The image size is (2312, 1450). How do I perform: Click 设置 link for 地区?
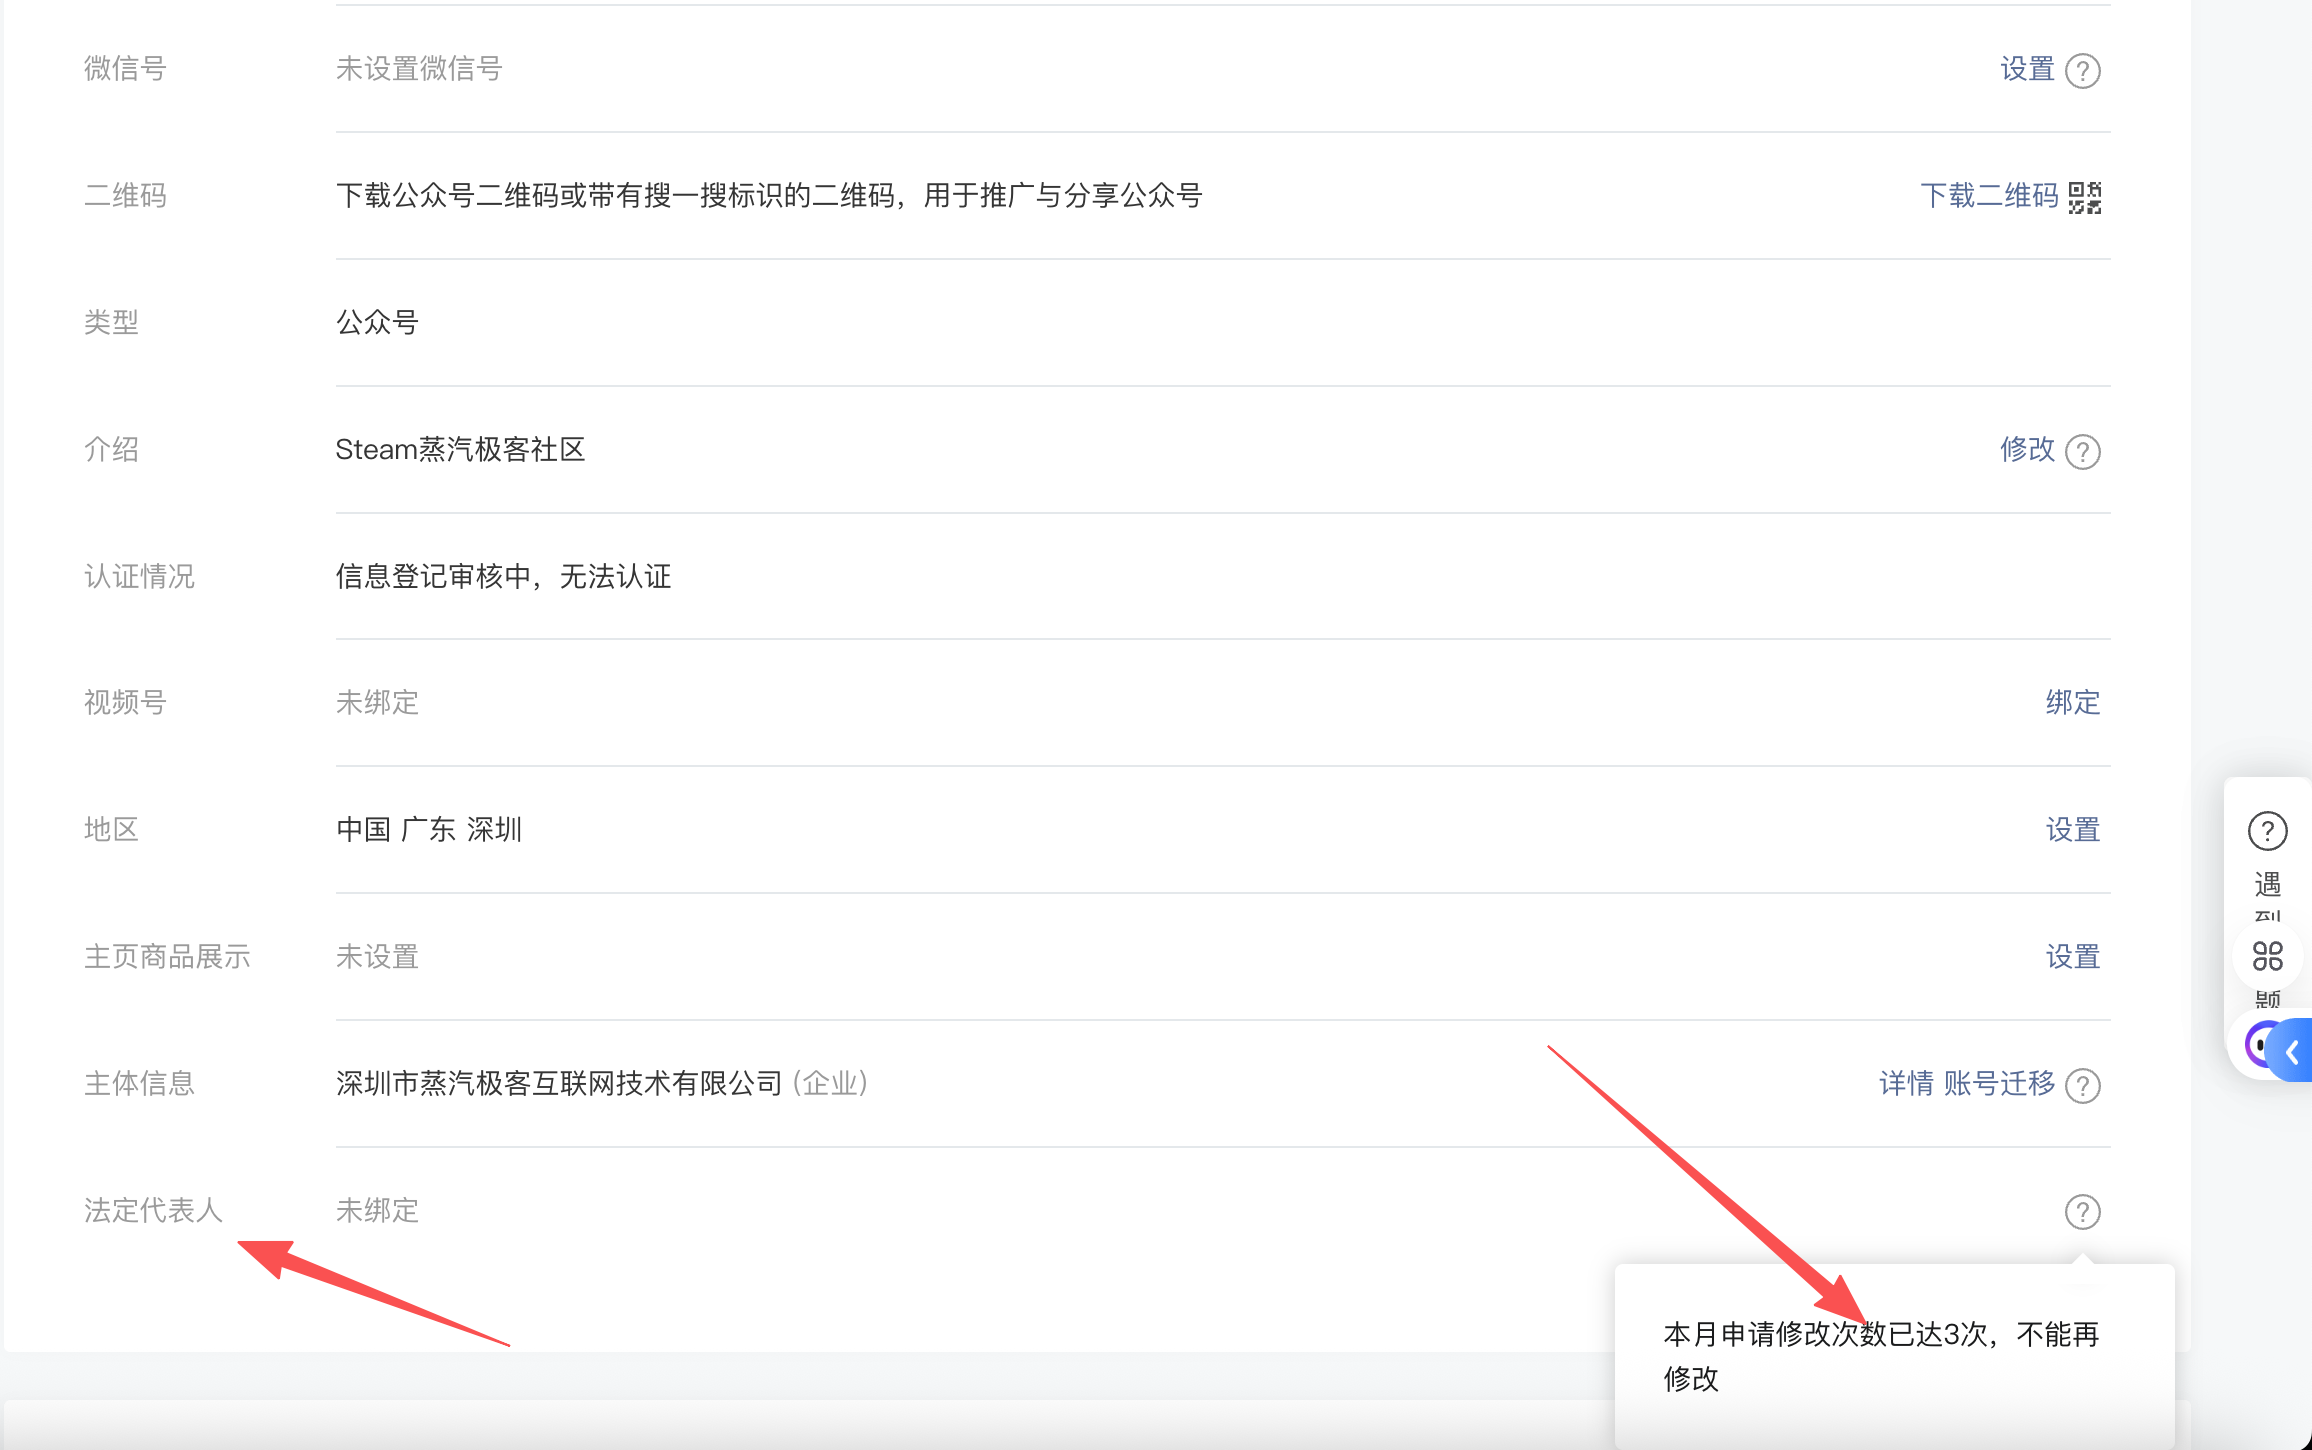[x=2072, y=830]
